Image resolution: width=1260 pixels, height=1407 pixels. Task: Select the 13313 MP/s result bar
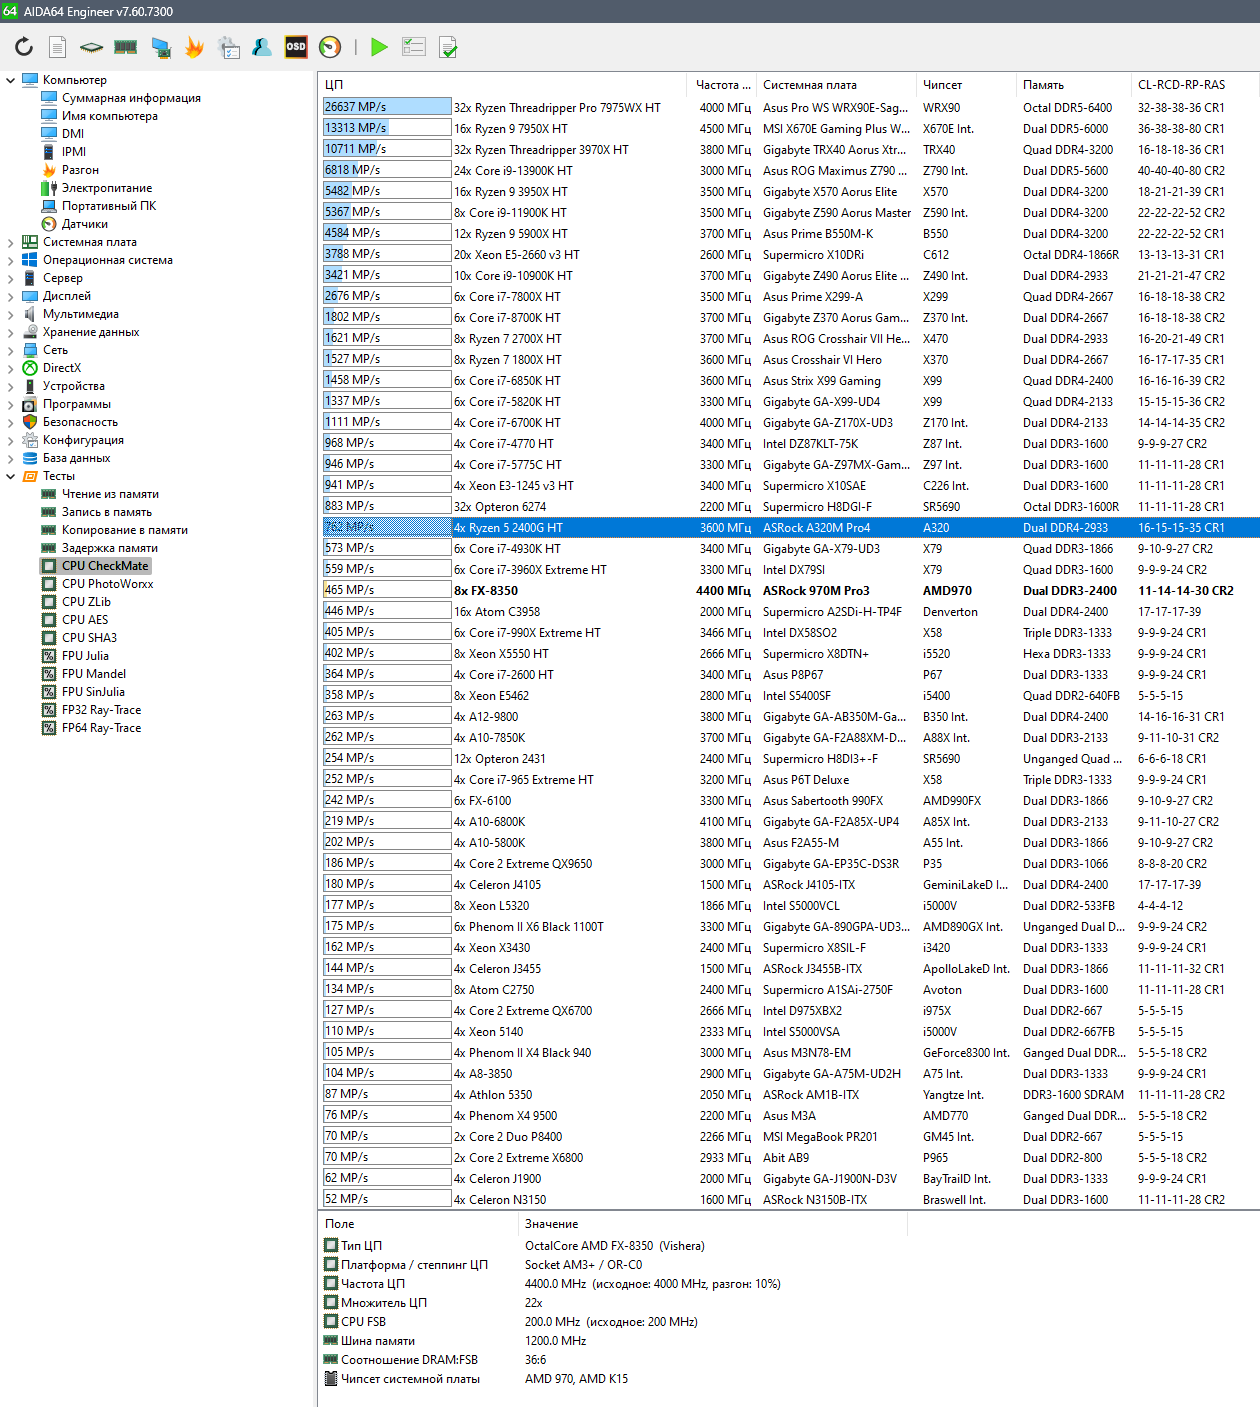(x=387, y=128)
